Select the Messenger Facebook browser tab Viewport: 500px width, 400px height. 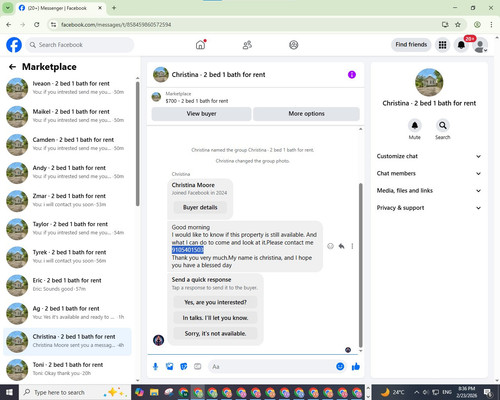[x=60, y=8]
